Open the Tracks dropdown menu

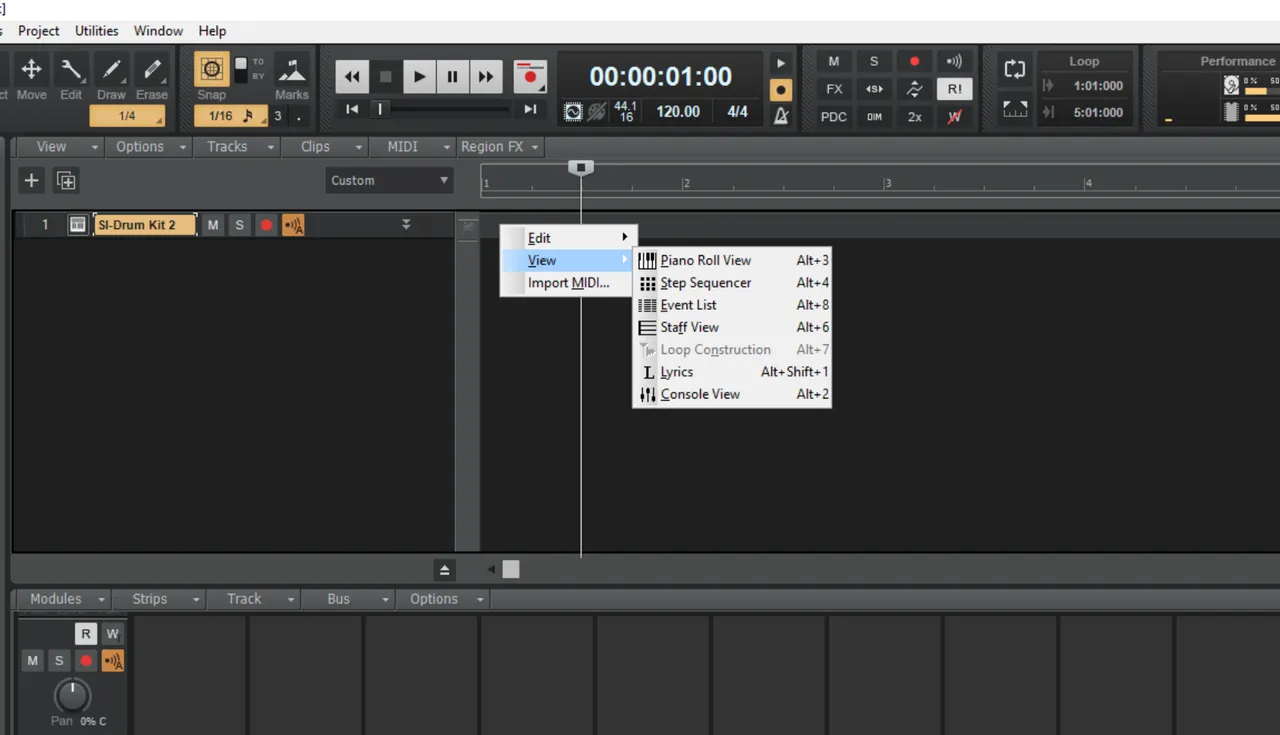tap(238, 147)
